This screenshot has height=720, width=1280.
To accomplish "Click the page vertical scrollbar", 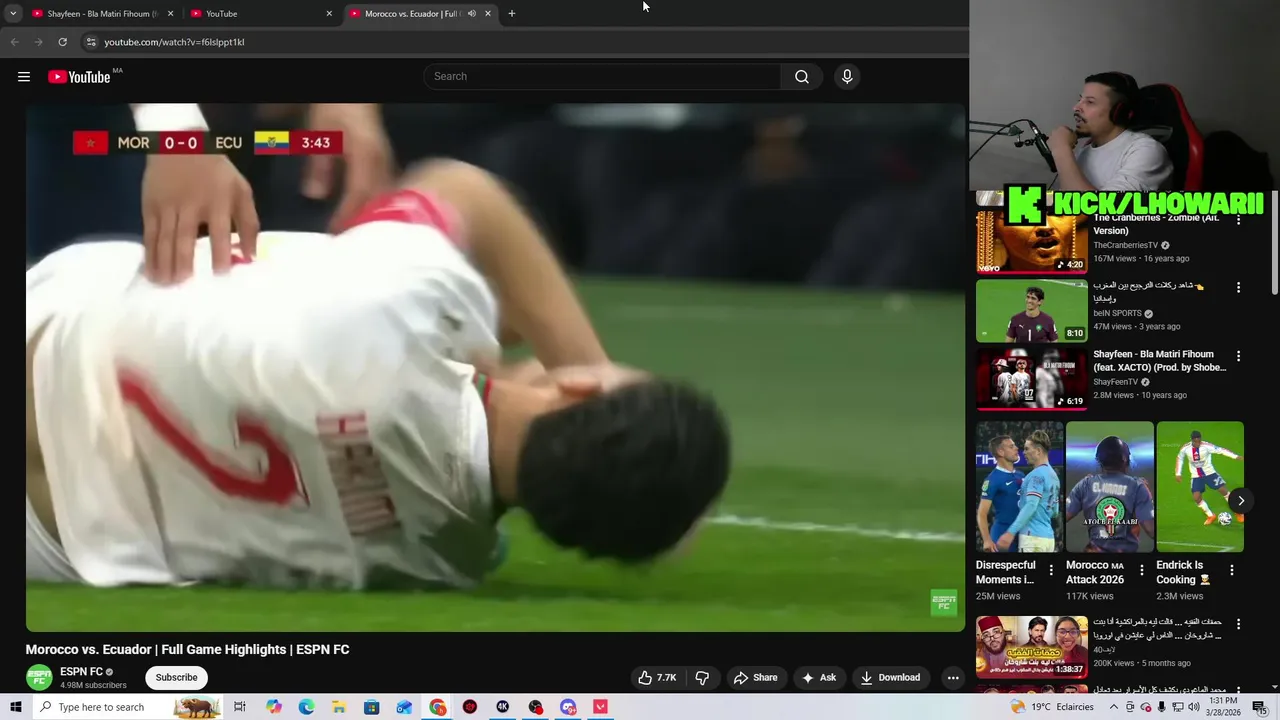I will [1274, 240].
